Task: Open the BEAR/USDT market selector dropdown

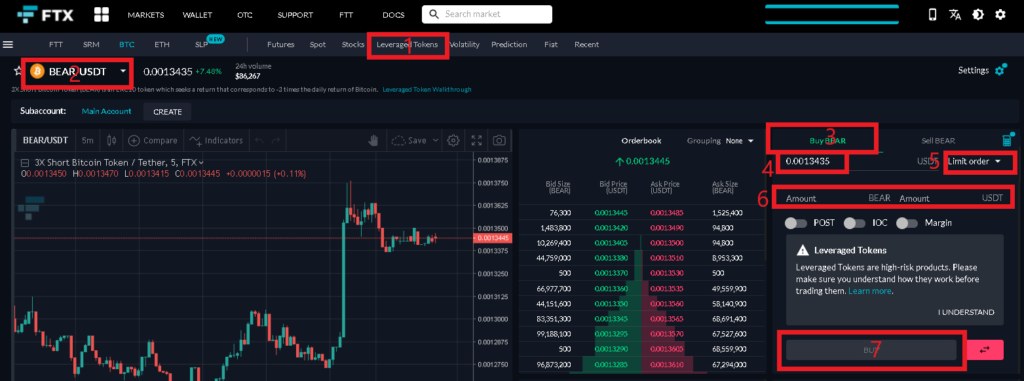Action: pyautogui.click(x=78, y=71)
